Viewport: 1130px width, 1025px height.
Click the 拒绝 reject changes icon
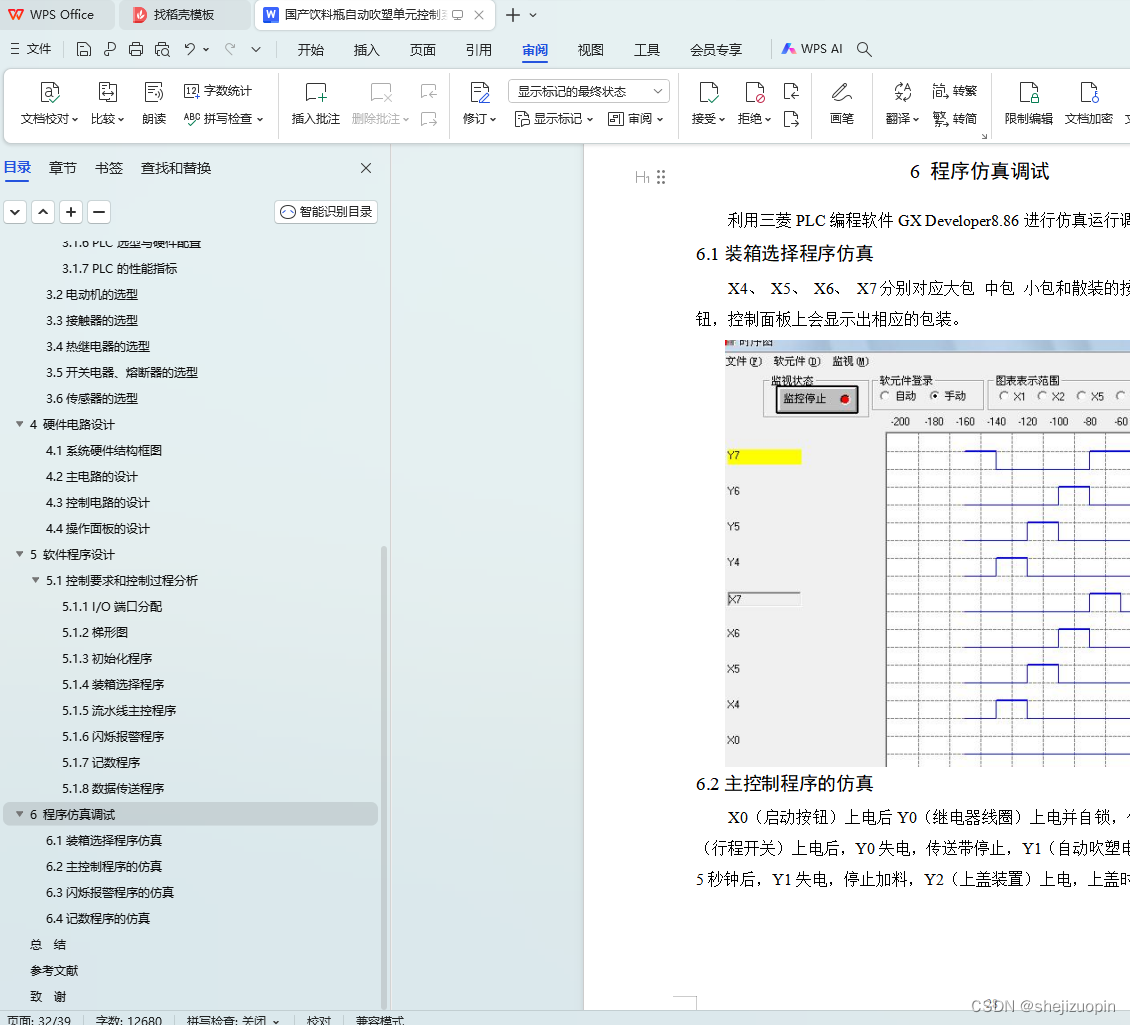point(755,104)
